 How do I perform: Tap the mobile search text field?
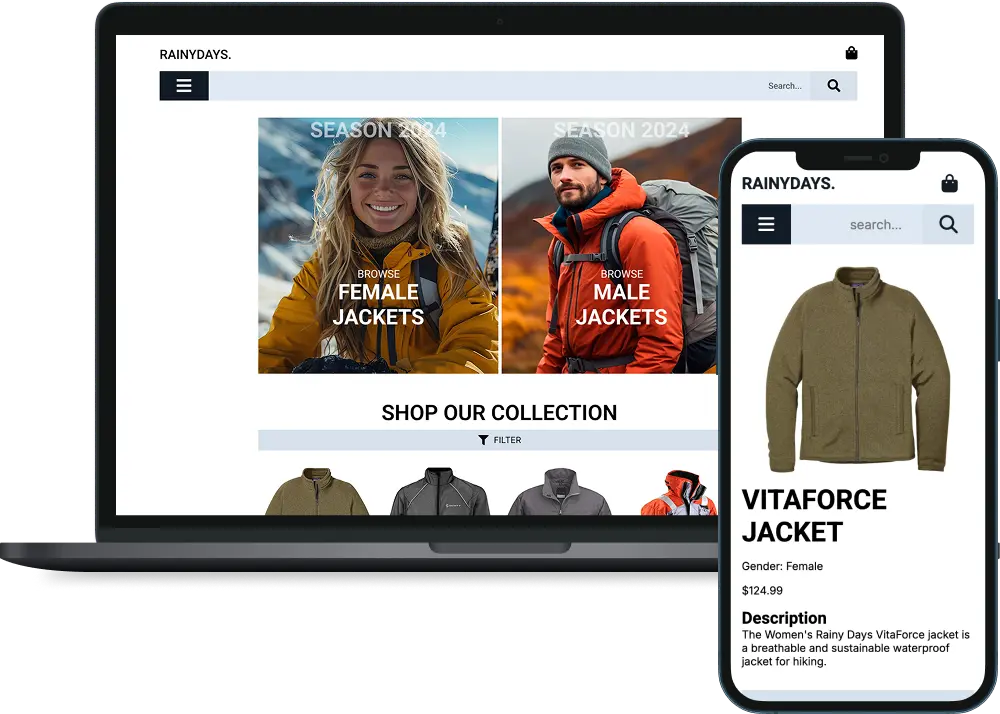pos(875,224)
